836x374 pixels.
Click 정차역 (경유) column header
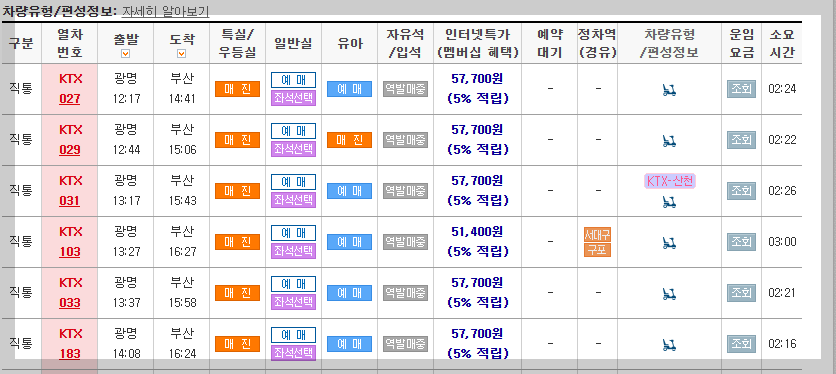point(597,43)
